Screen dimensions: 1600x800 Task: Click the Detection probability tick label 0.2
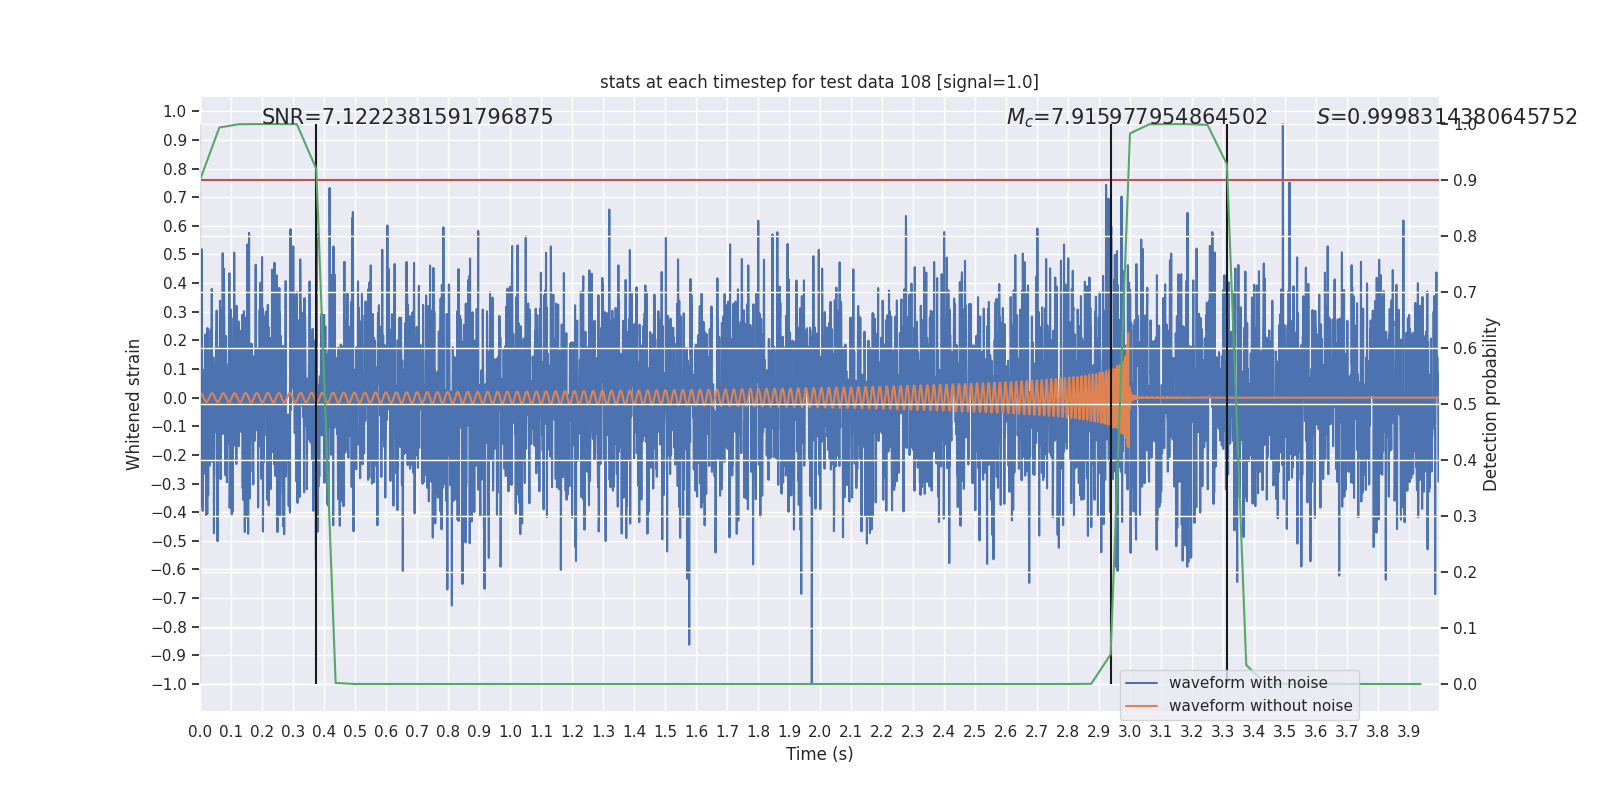click(1465, 573)
